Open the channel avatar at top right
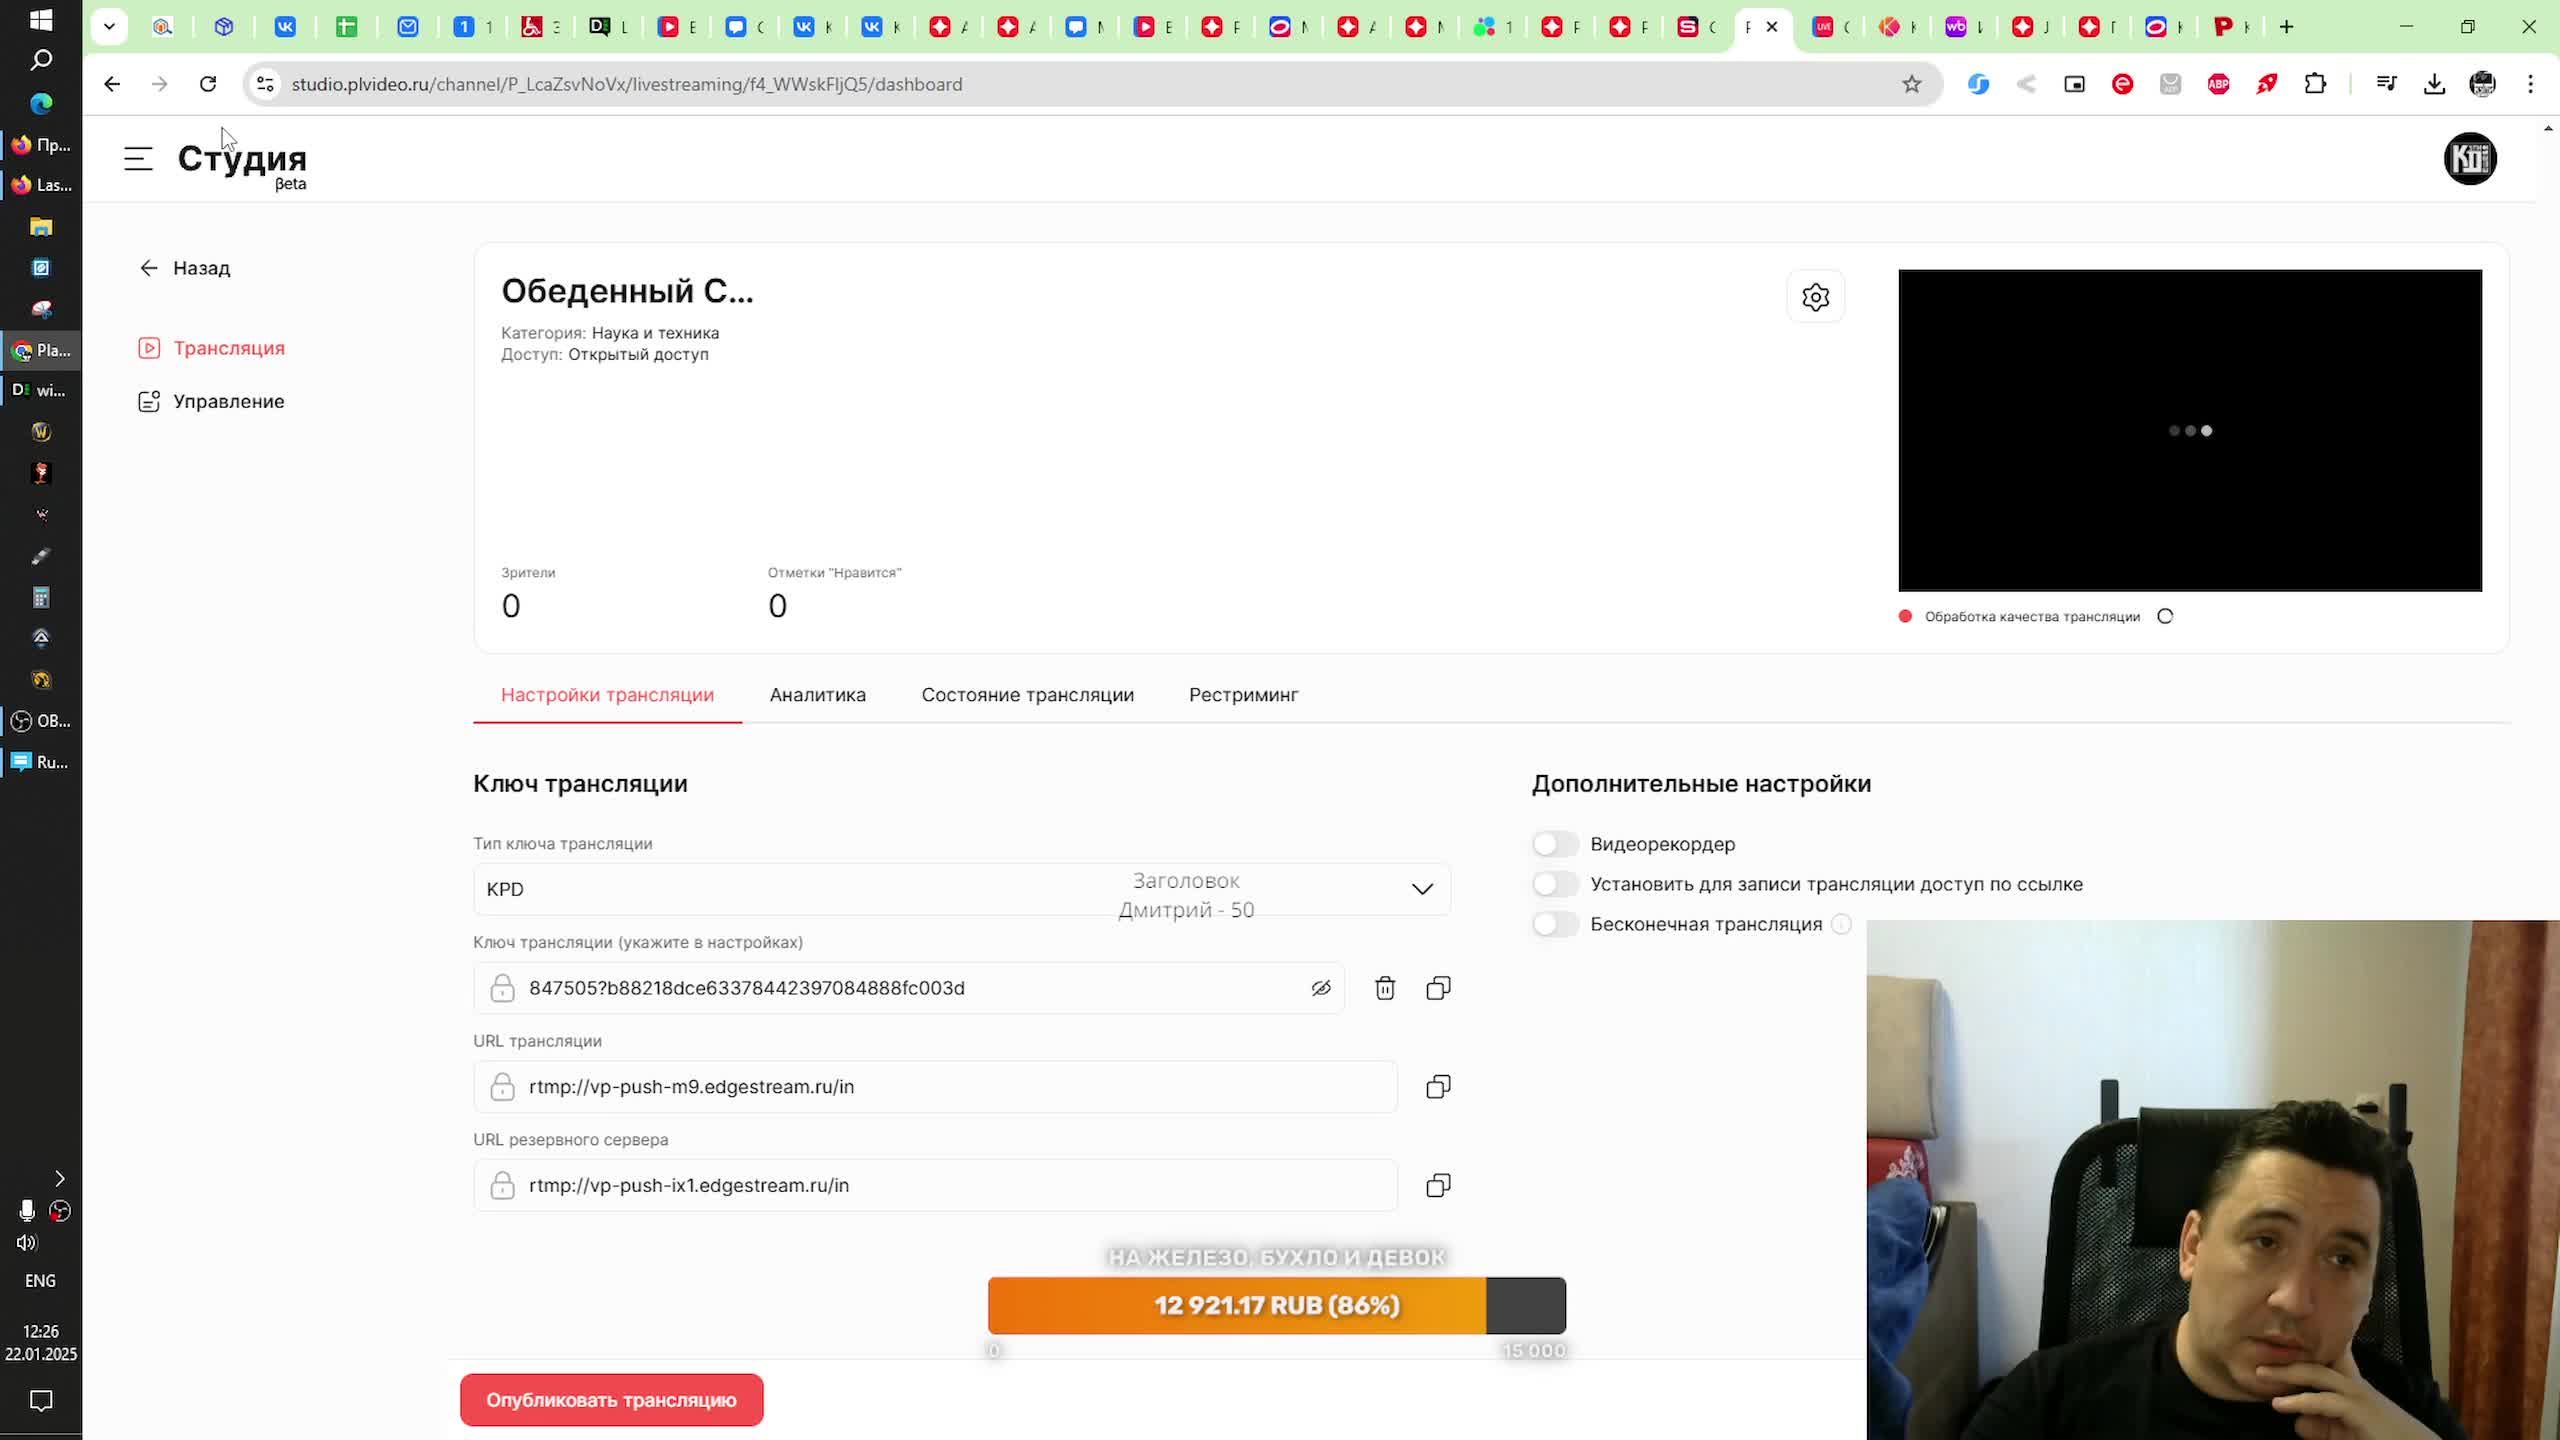Screen dimensions: 2560x1440 coord(2469,158)
